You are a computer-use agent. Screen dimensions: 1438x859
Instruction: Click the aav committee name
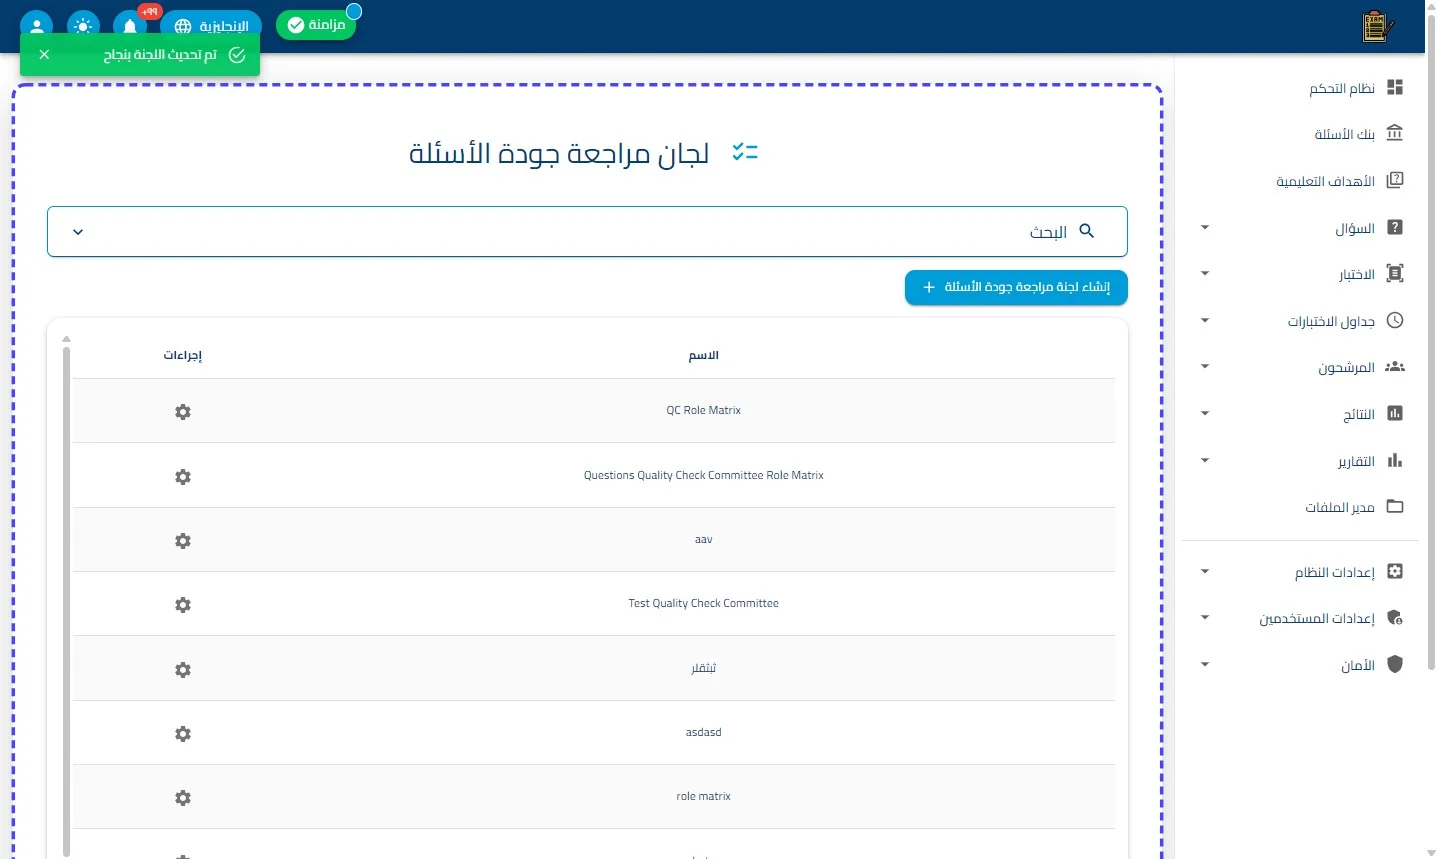click(703, 539)
